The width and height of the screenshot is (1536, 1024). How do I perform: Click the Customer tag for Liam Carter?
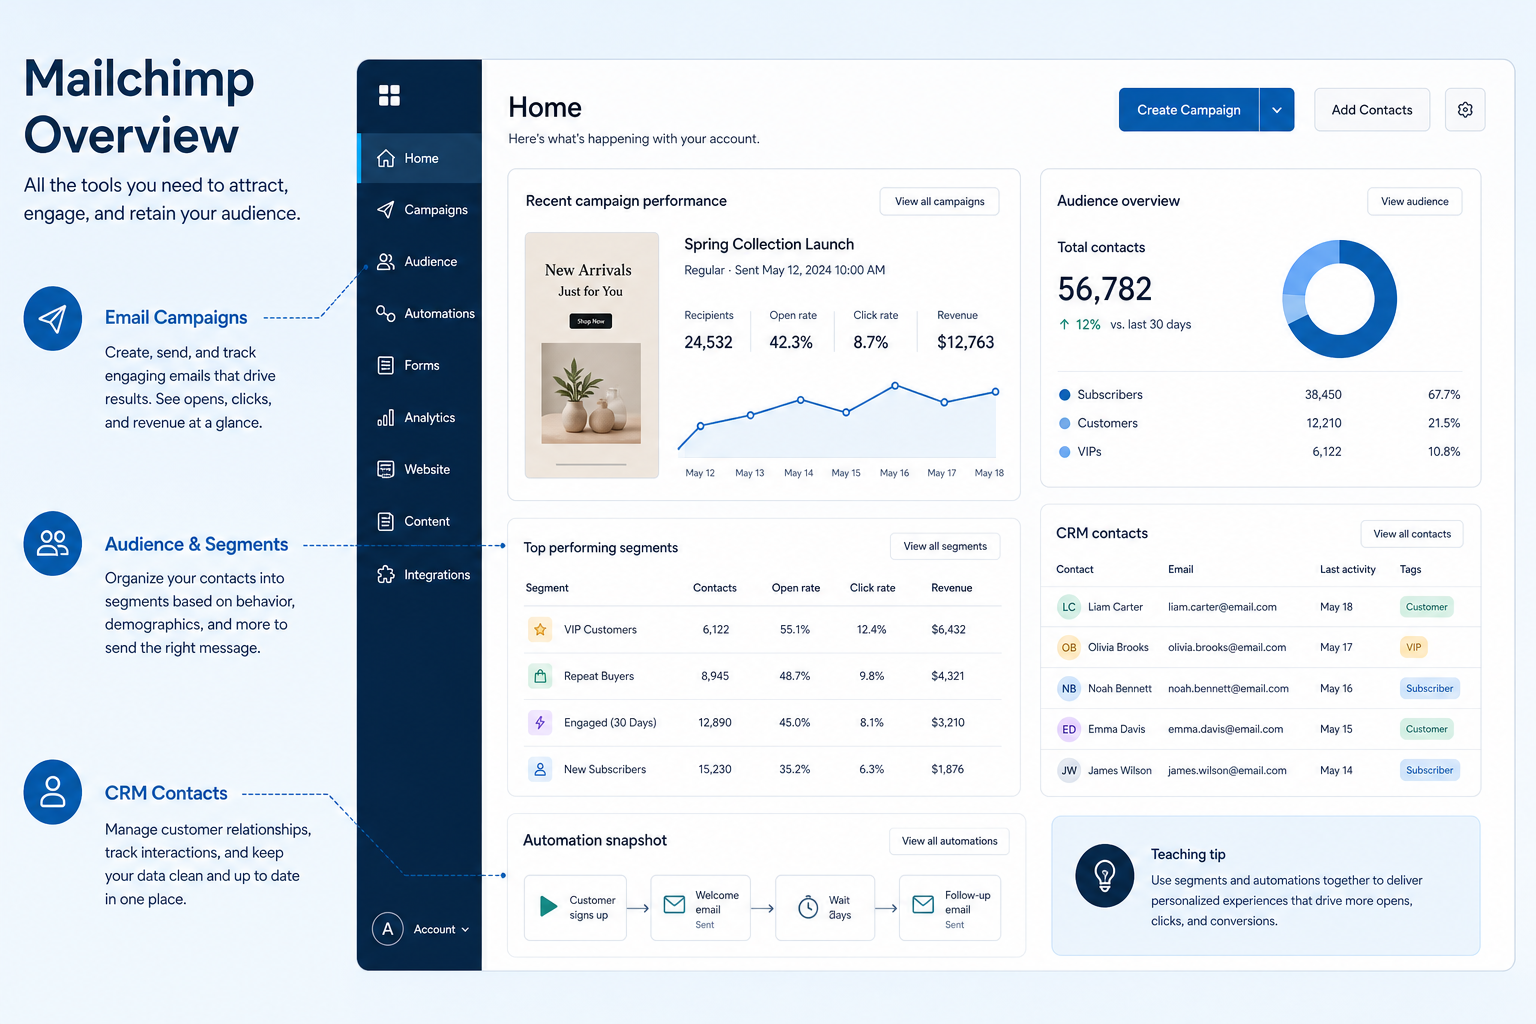(1427, 607)
